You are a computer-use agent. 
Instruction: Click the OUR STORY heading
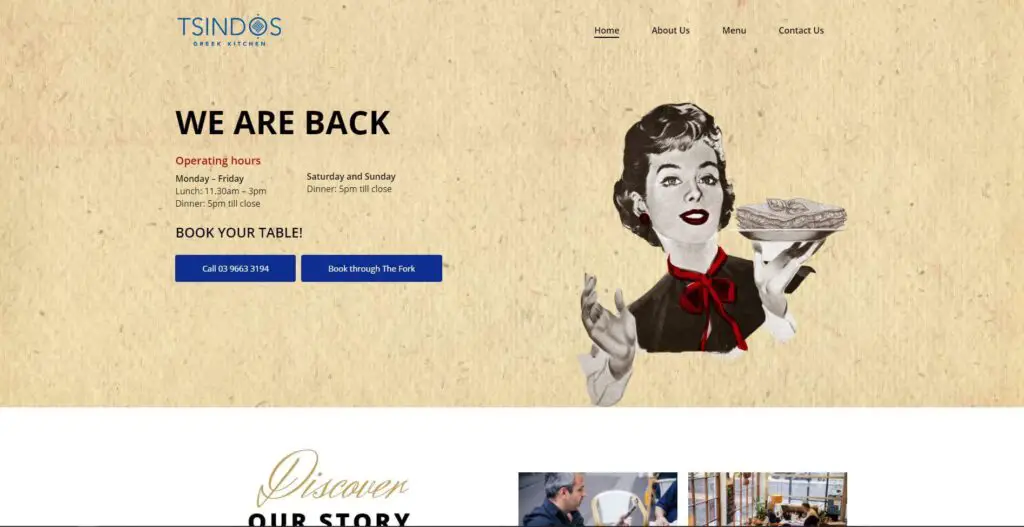[329, 520]
